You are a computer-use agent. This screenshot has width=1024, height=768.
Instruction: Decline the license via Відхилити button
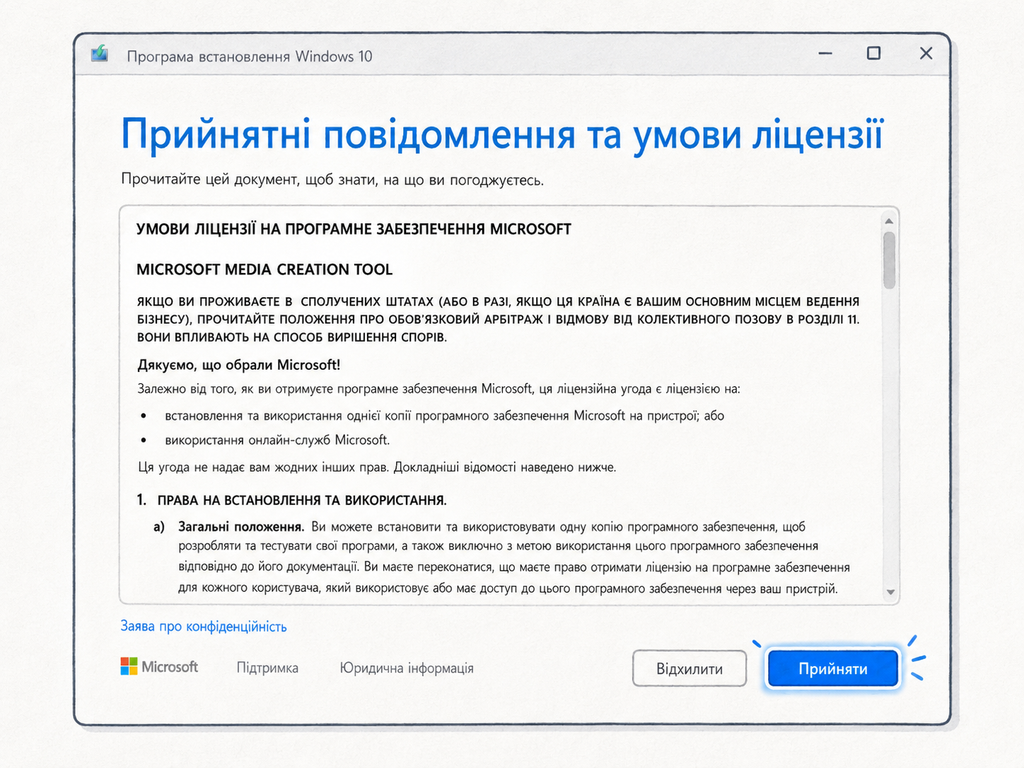pos(689,668)
